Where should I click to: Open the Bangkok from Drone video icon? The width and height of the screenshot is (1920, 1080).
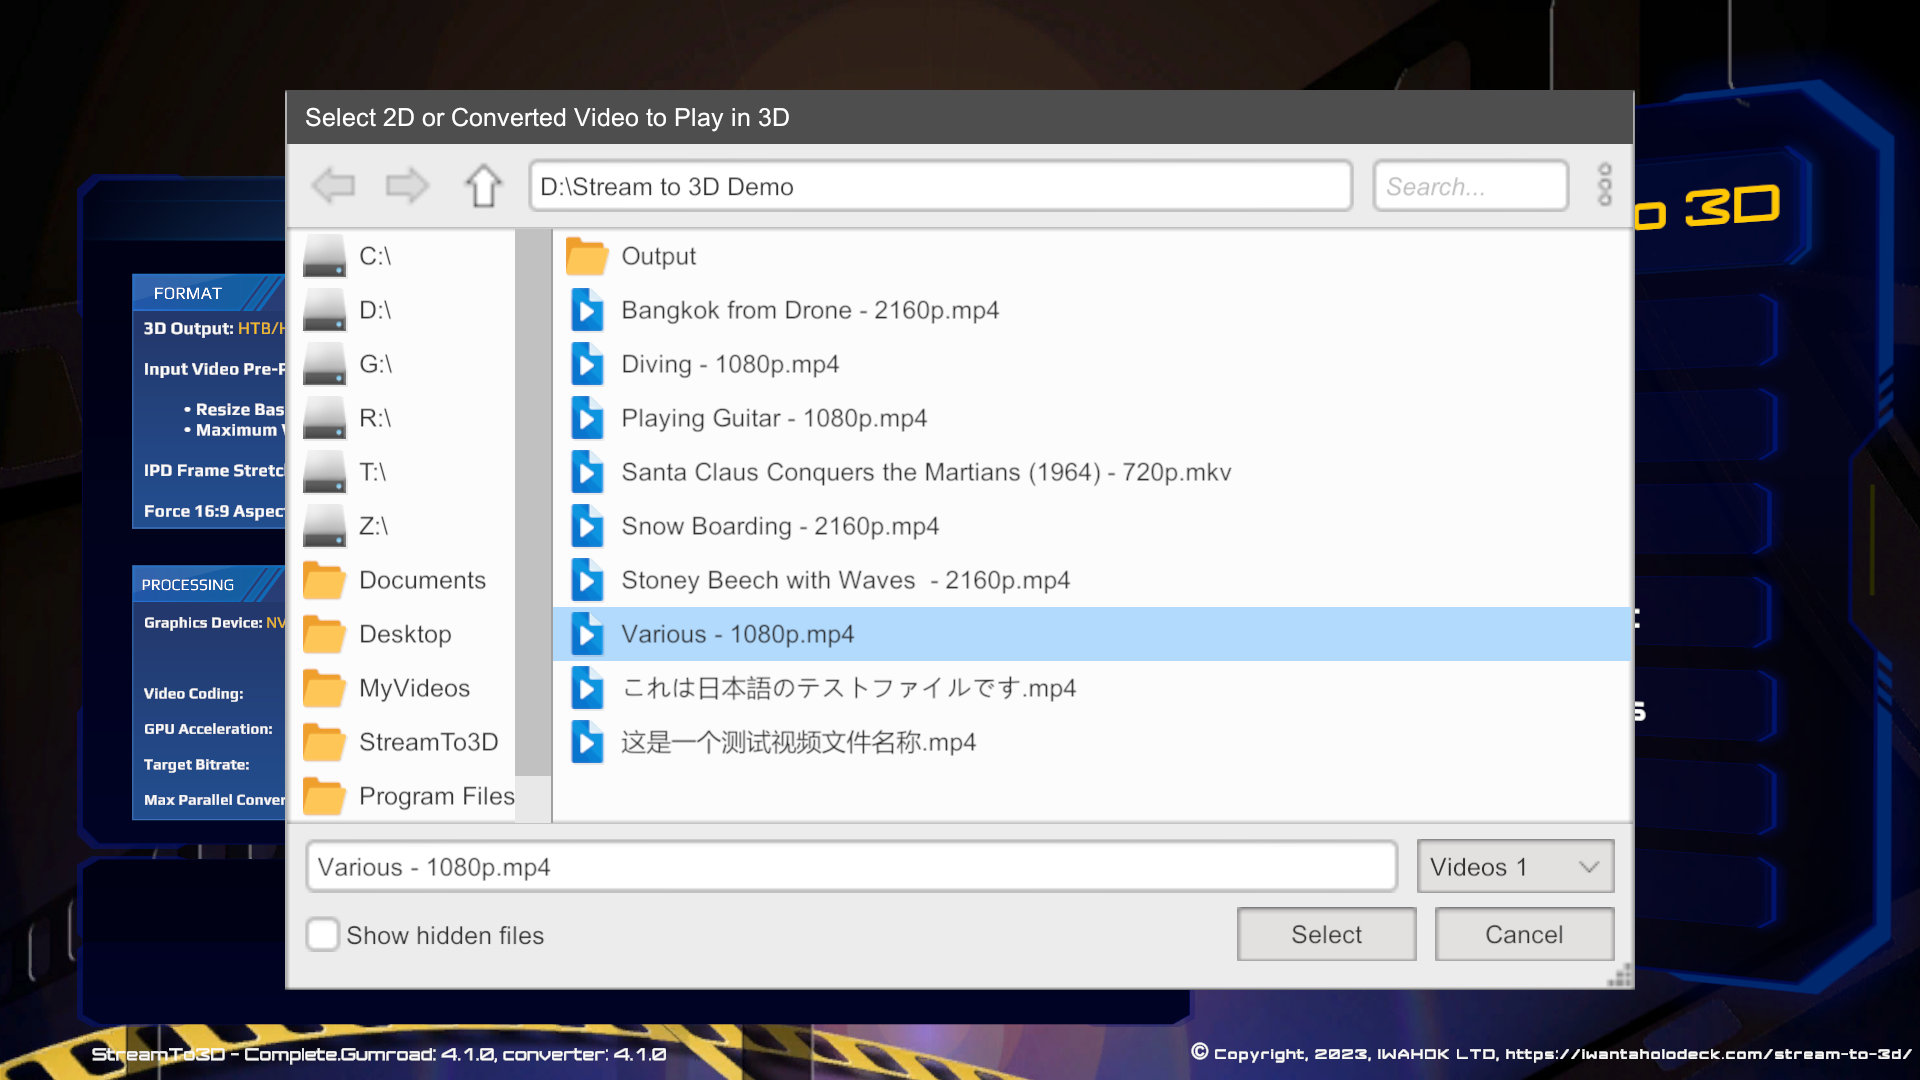[587, 310]
